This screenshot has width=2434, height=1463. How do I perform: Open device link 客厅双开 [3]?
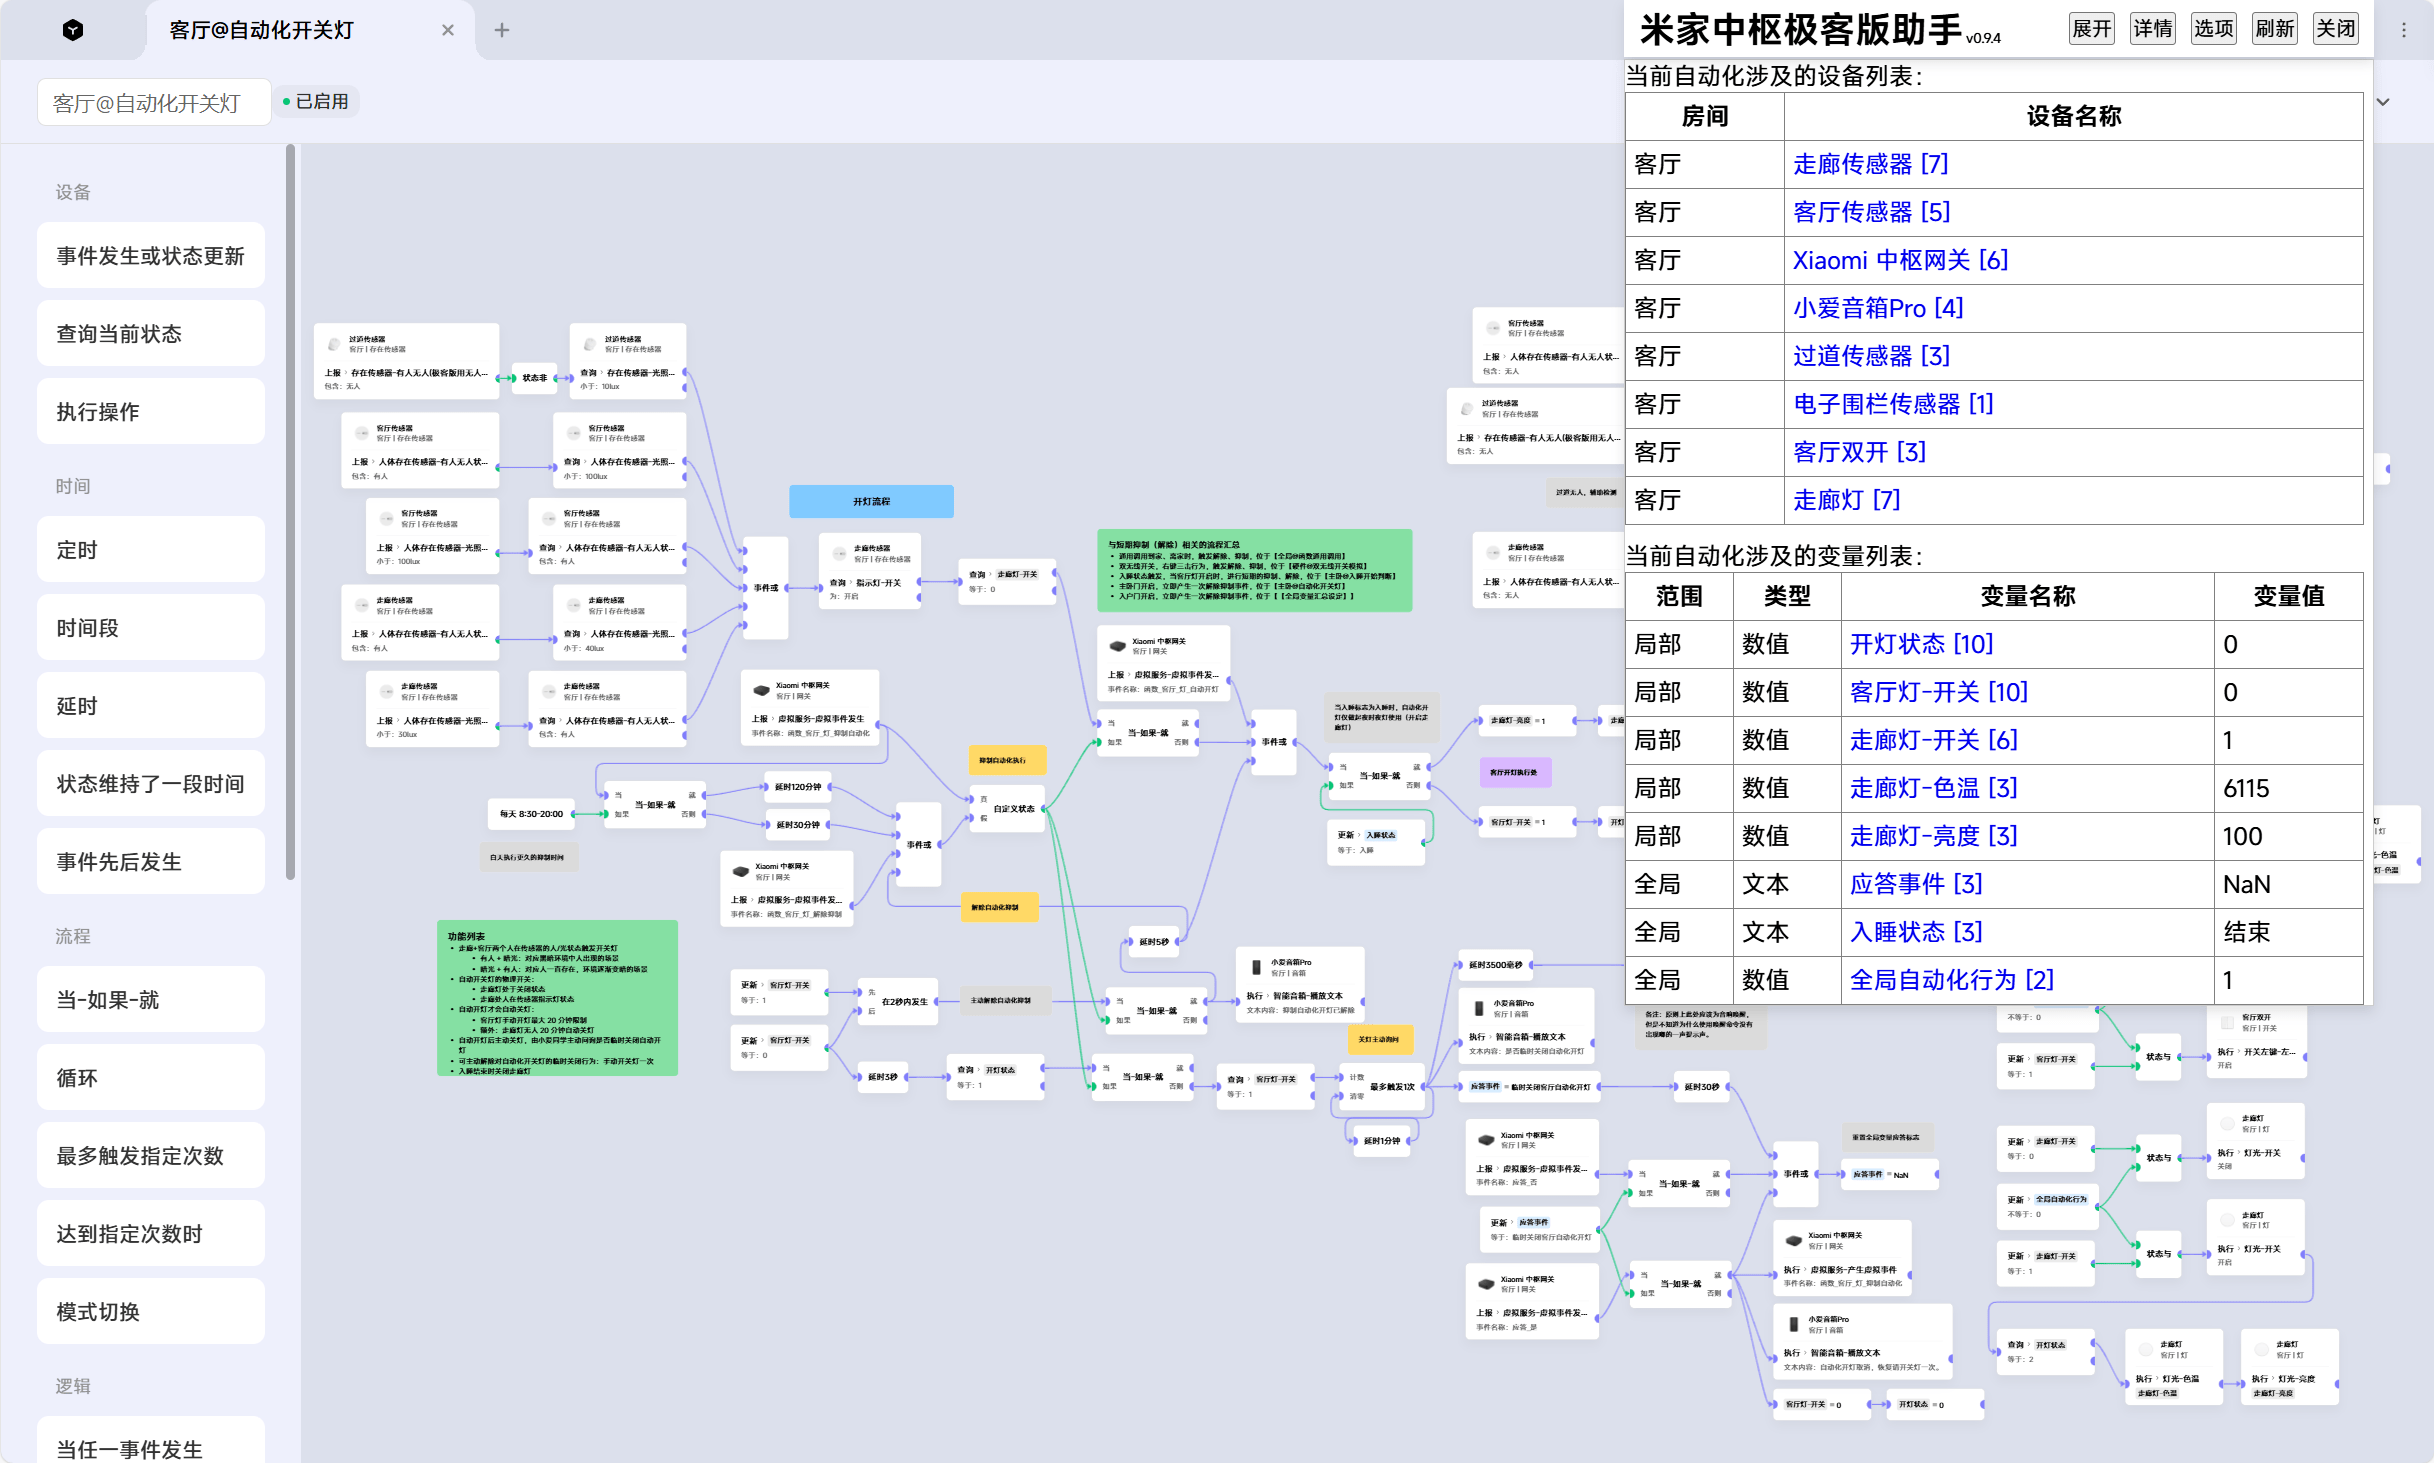[1860, 452]
